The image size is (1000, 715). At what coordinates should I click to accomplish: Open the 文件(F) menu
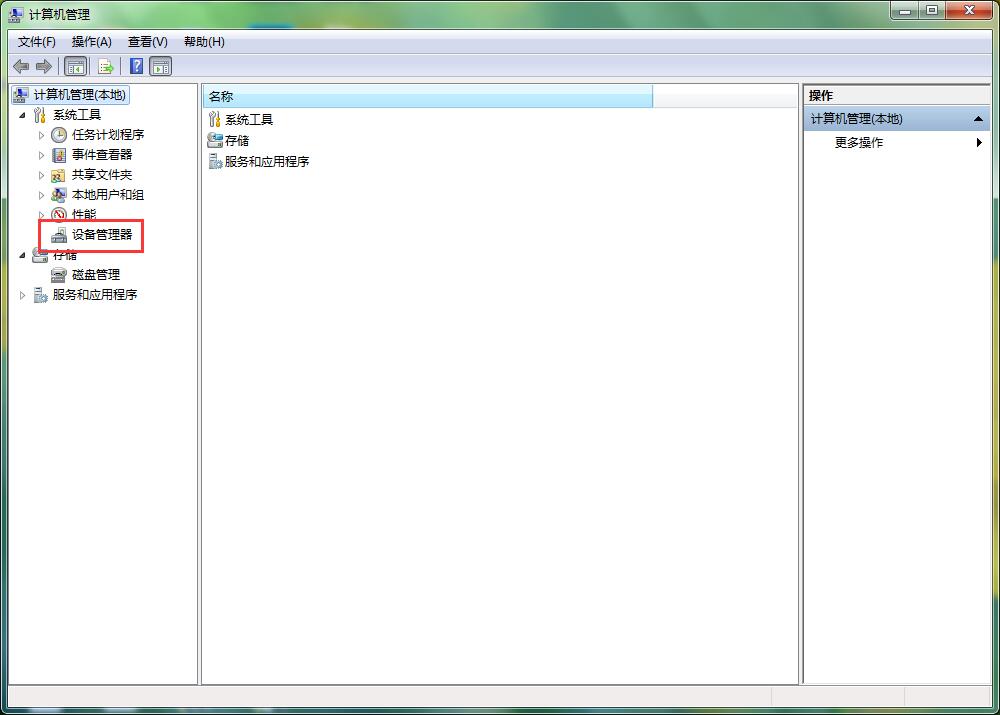37,42
